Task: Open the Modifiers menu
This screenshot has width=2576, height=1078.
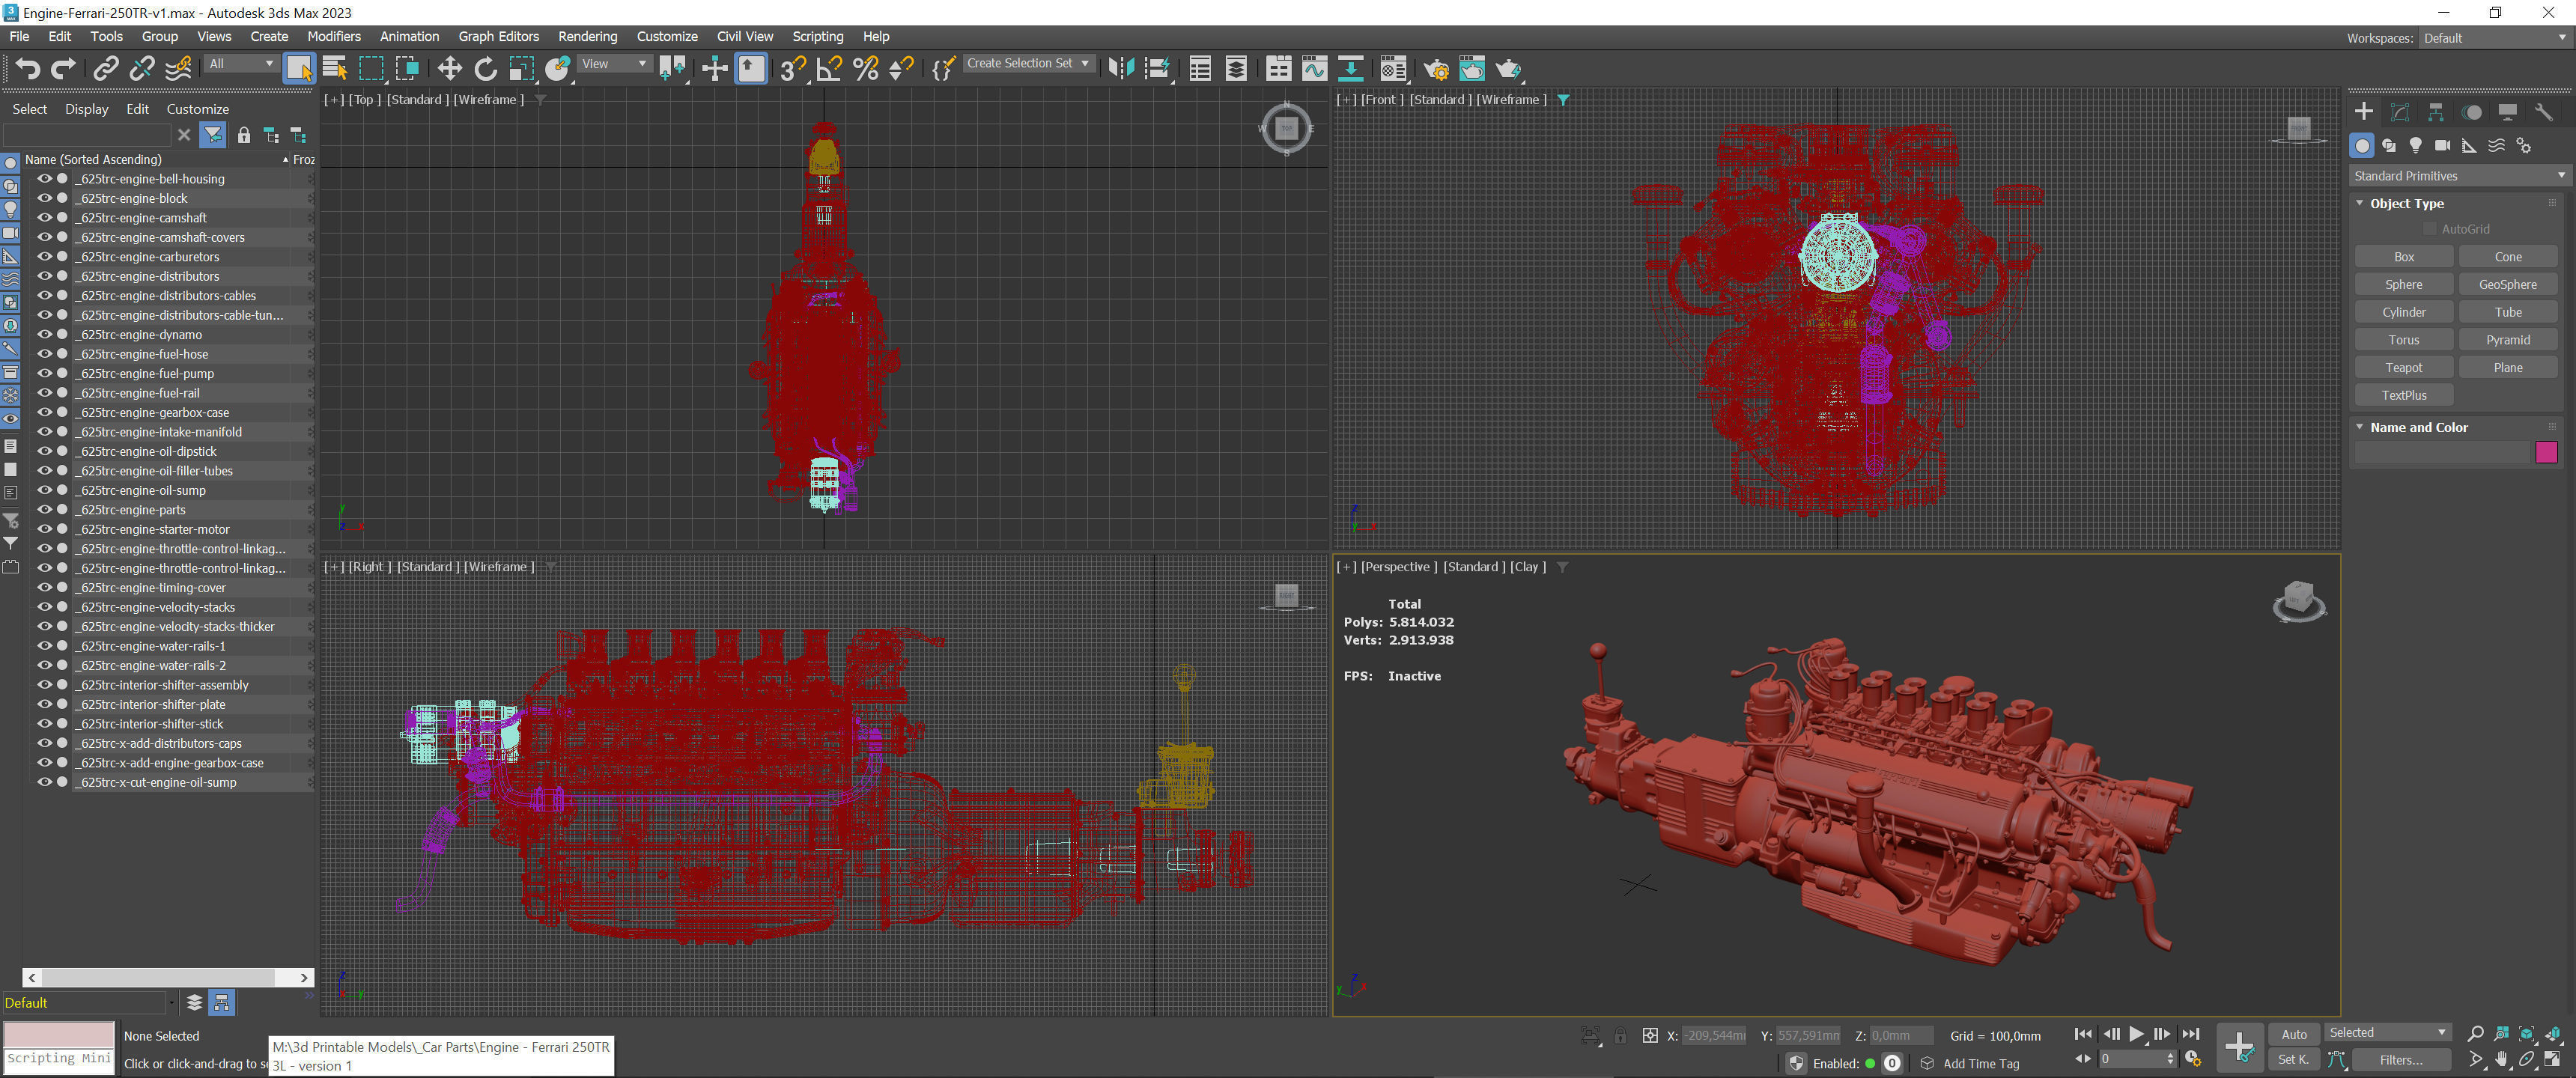Action: click(333, 36)
